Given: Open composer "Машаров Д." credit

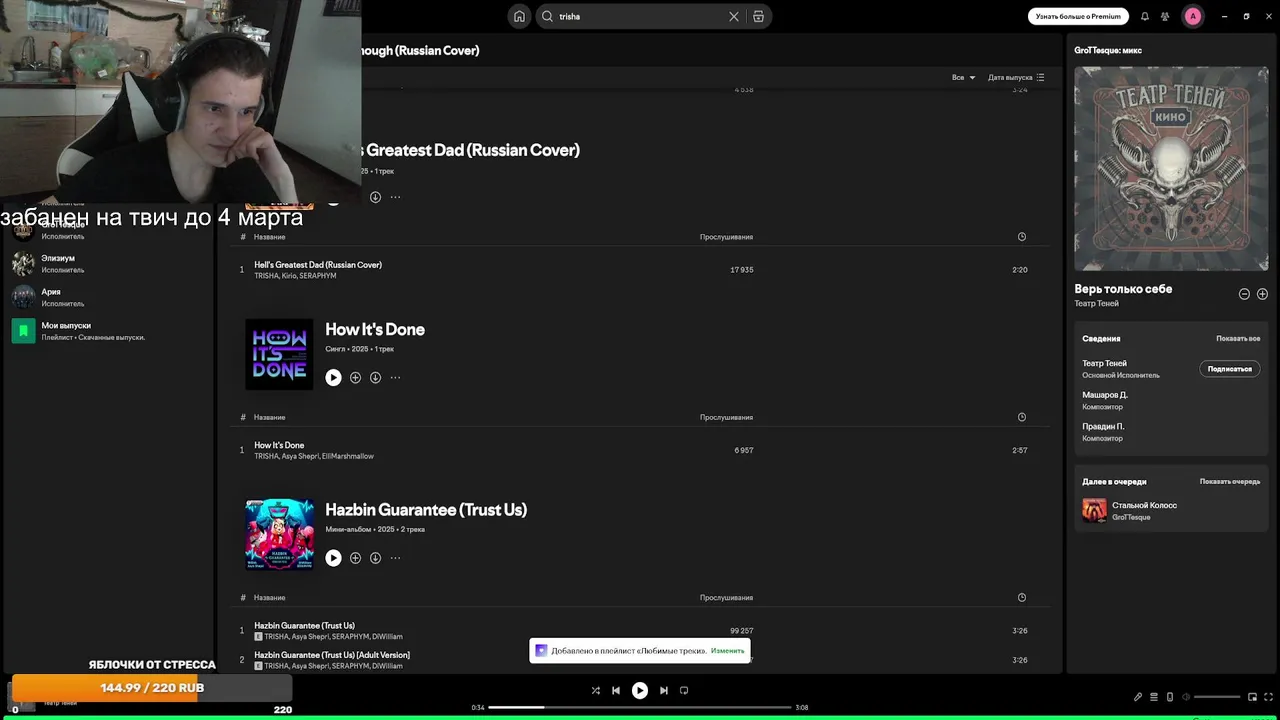Looking at the screenshot, I should pyautogui.click(x=1104, y=395).
